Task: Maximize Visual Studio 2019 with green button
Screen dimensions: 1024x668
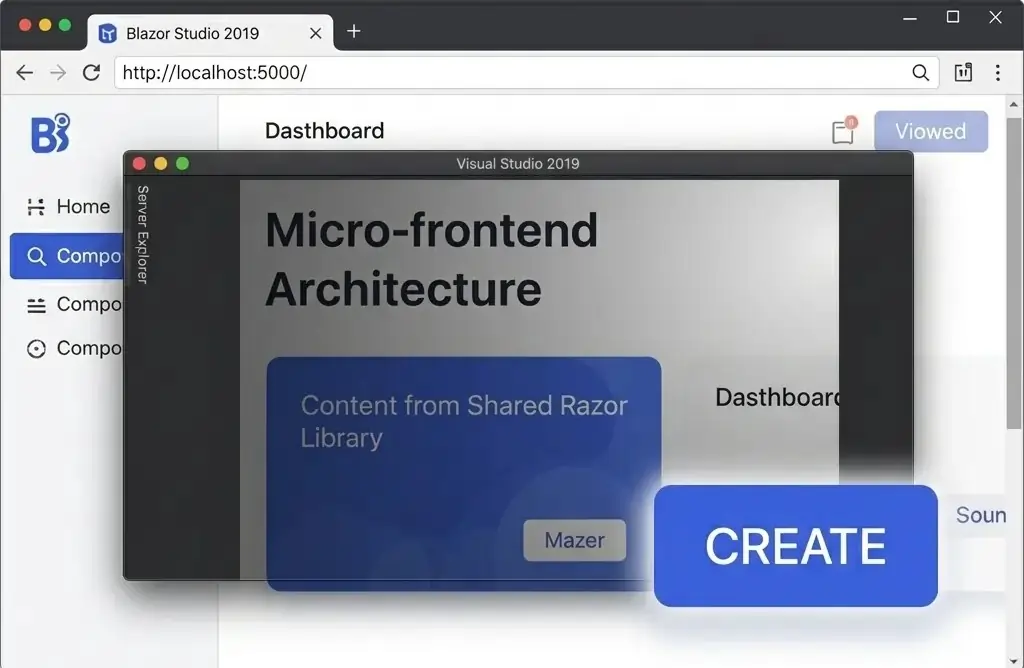Action: (x=182, y=163)
